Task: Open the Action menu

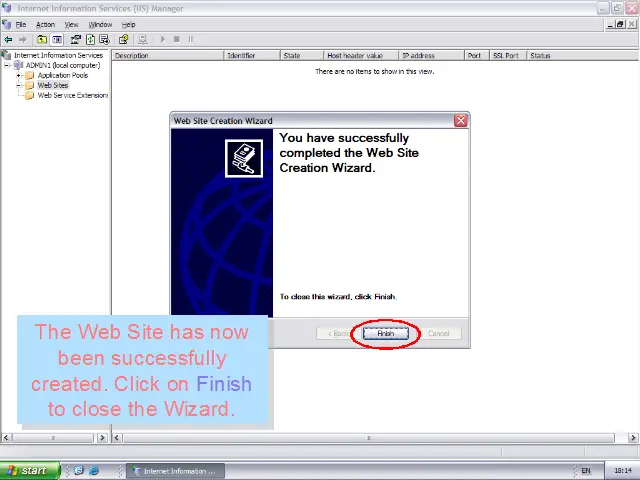Action: tap(45, 25)
